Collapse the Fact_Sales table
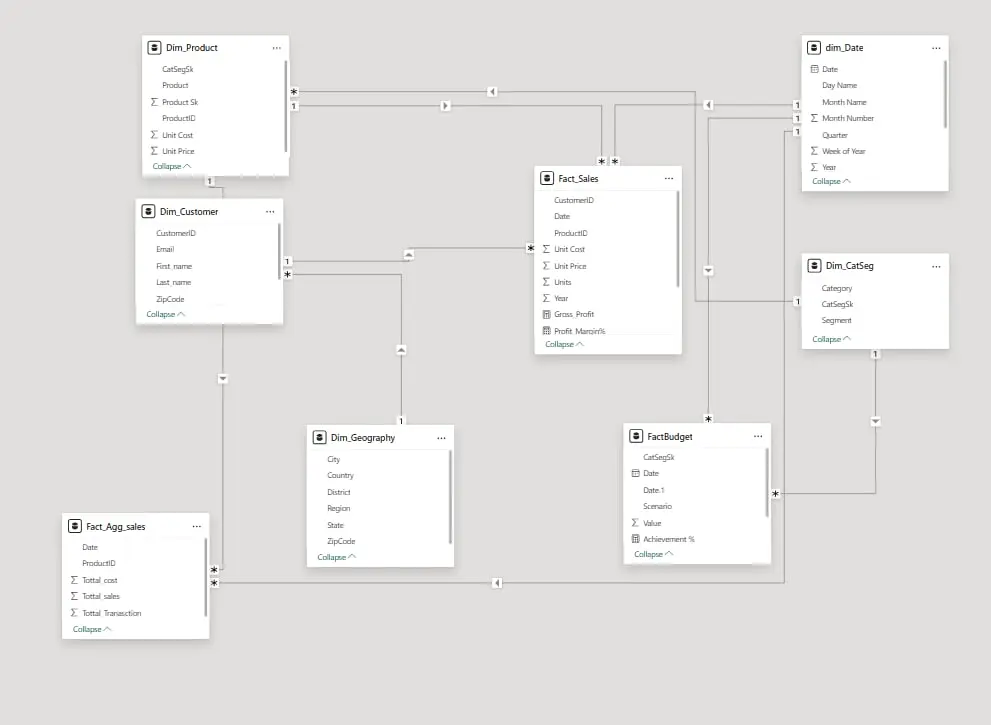This screenshot has height=725, width=991. click(x=564, y=344)
